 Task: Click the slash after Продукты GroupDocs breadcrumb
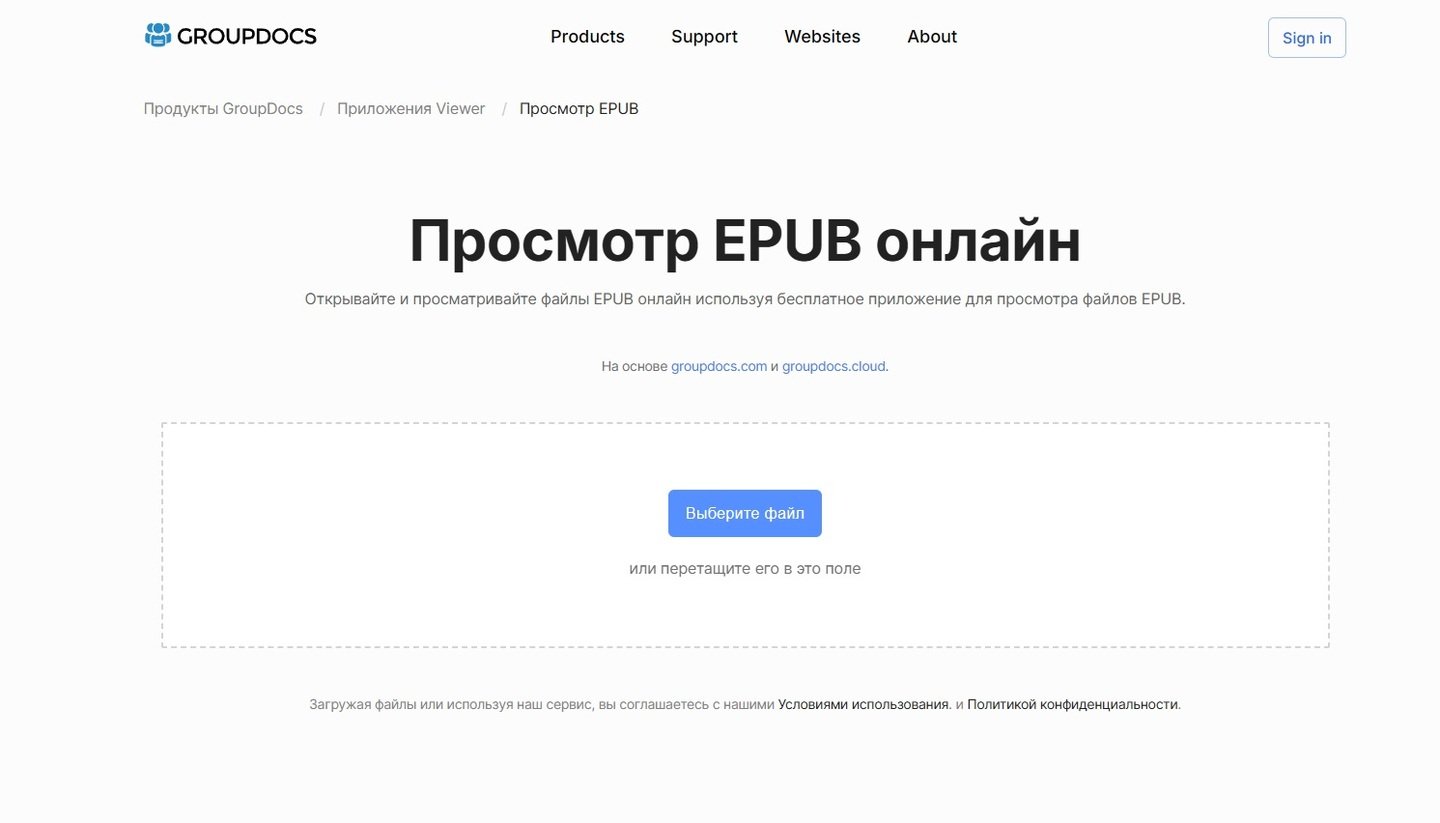[321, 109]
